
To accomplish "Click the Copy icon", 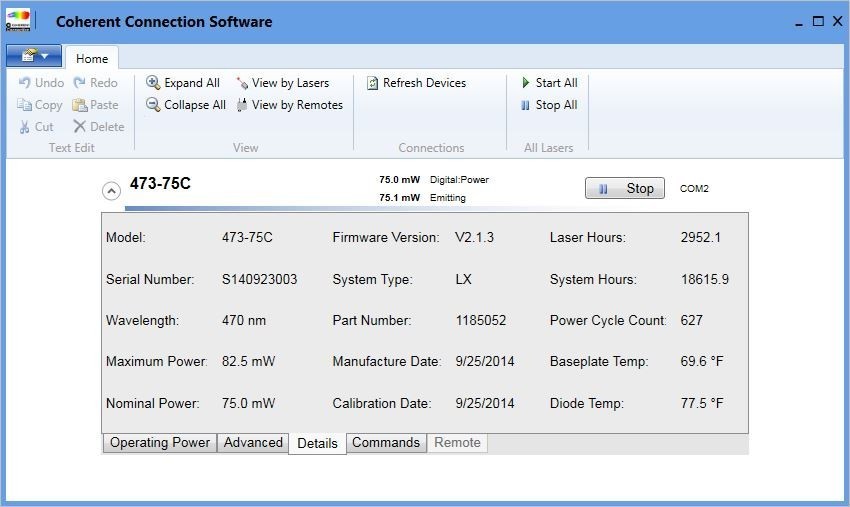I will (x=24, y=105).
